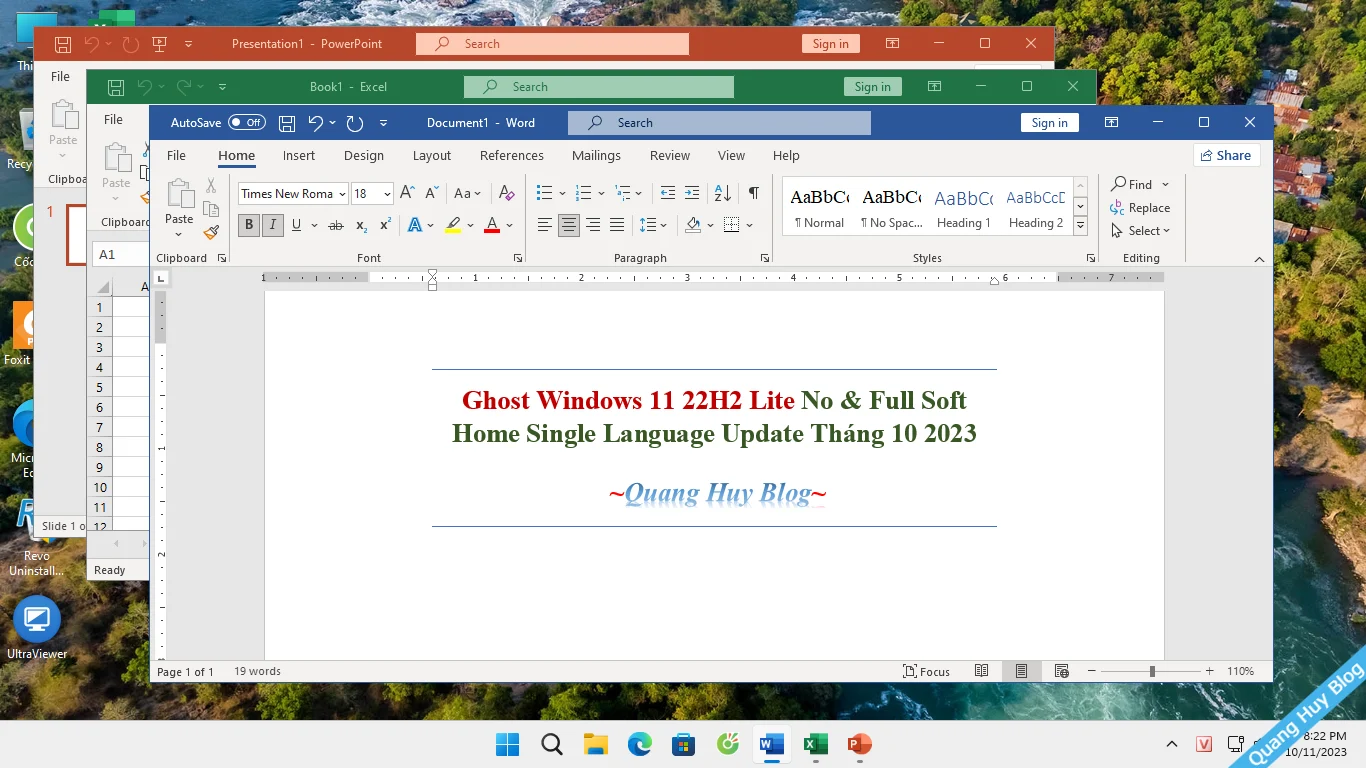Image resolution: width=1366 pixels, height=768 pixels.
Task: Save the Word document using the floppy icon
Action: pyautogui.click(x=287, y=123)
